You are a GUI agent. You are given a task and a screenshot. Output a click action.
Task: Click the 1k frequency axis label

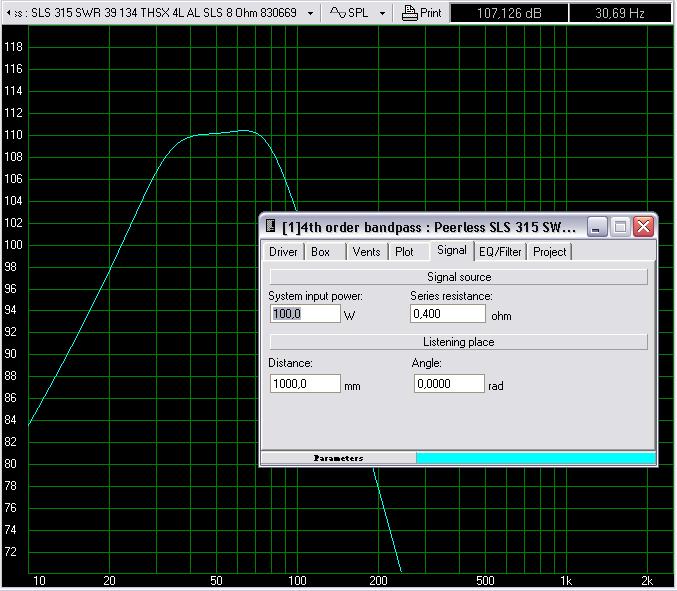[566, 581]
